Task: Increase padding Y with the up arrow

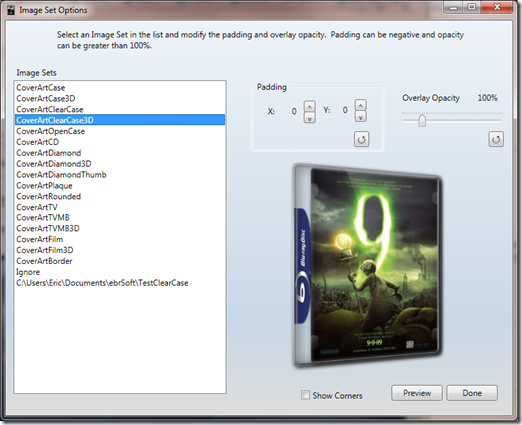Action: pos(361,105)
